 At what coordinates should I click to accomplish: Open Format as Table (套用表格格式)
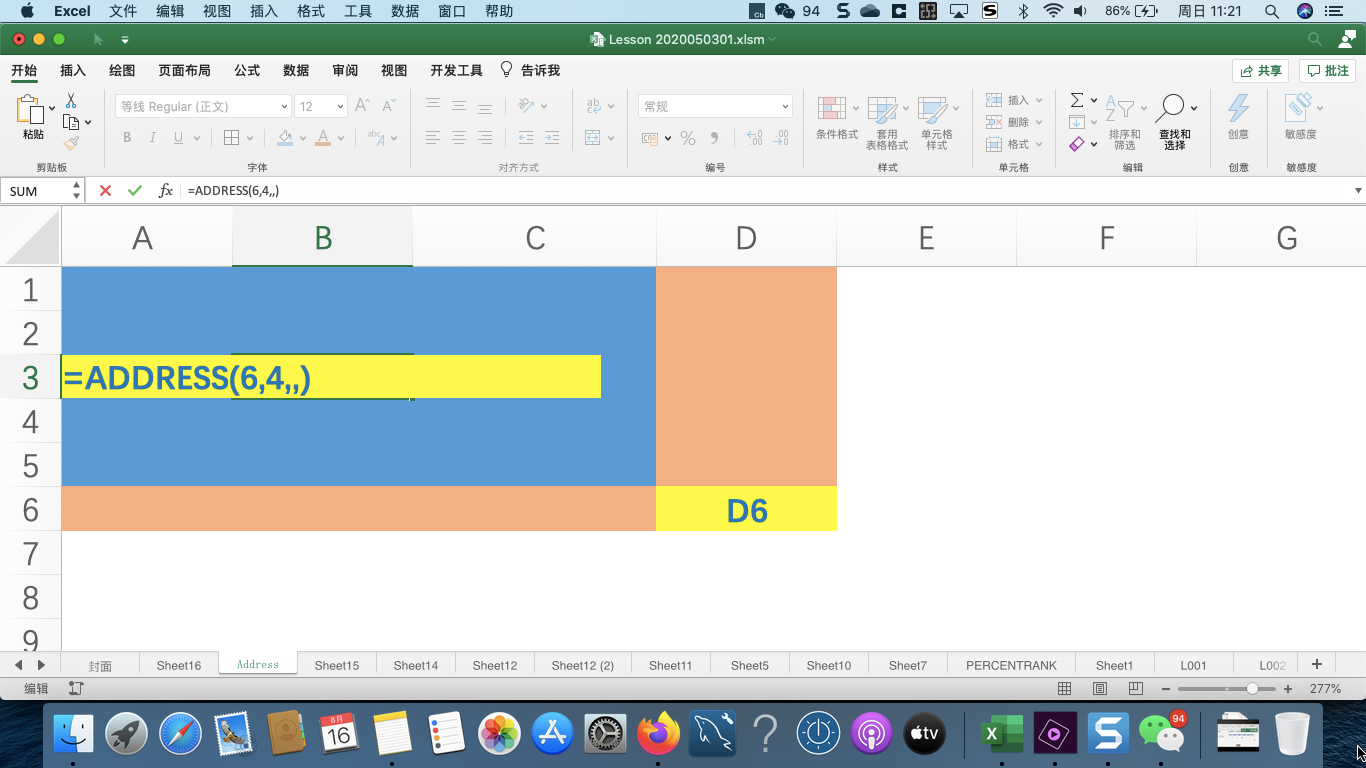tap(887, 123)
